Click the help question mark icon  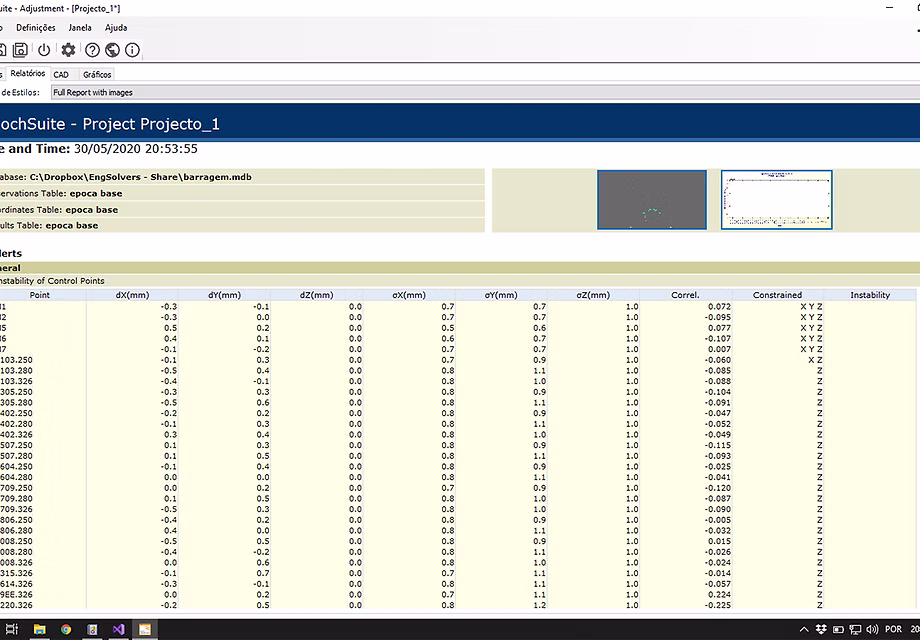(92, 49)
